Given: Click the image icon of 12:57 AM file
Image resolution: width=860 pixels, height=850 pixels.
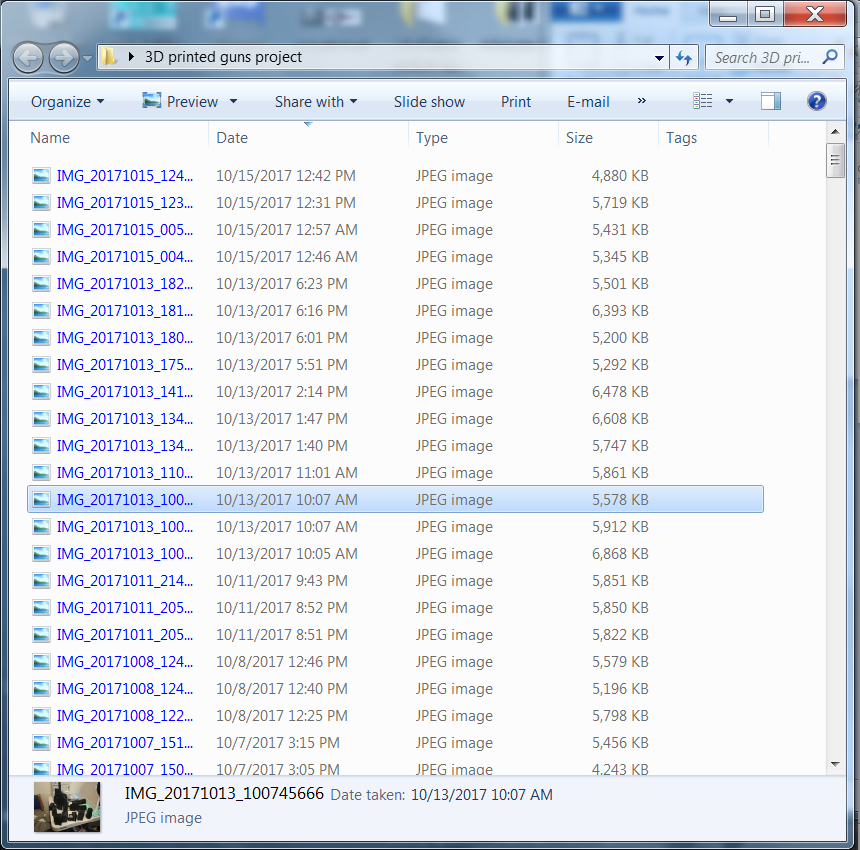Looking at the screenshot, I should [x=42, y=230].
